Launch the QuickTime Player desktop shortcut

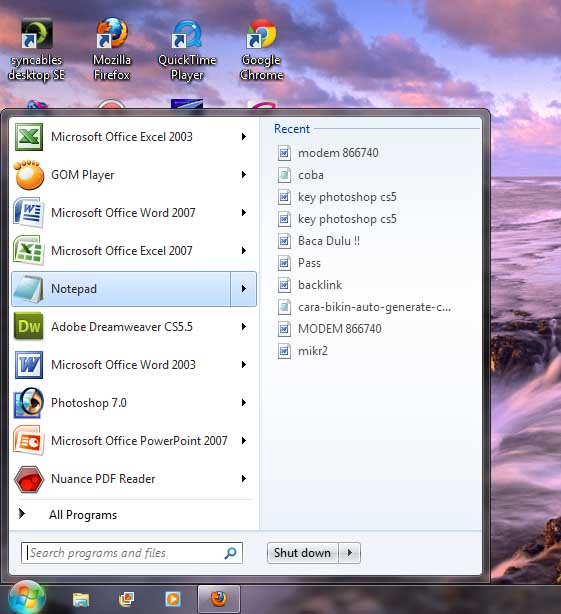(x=187, y=49)
